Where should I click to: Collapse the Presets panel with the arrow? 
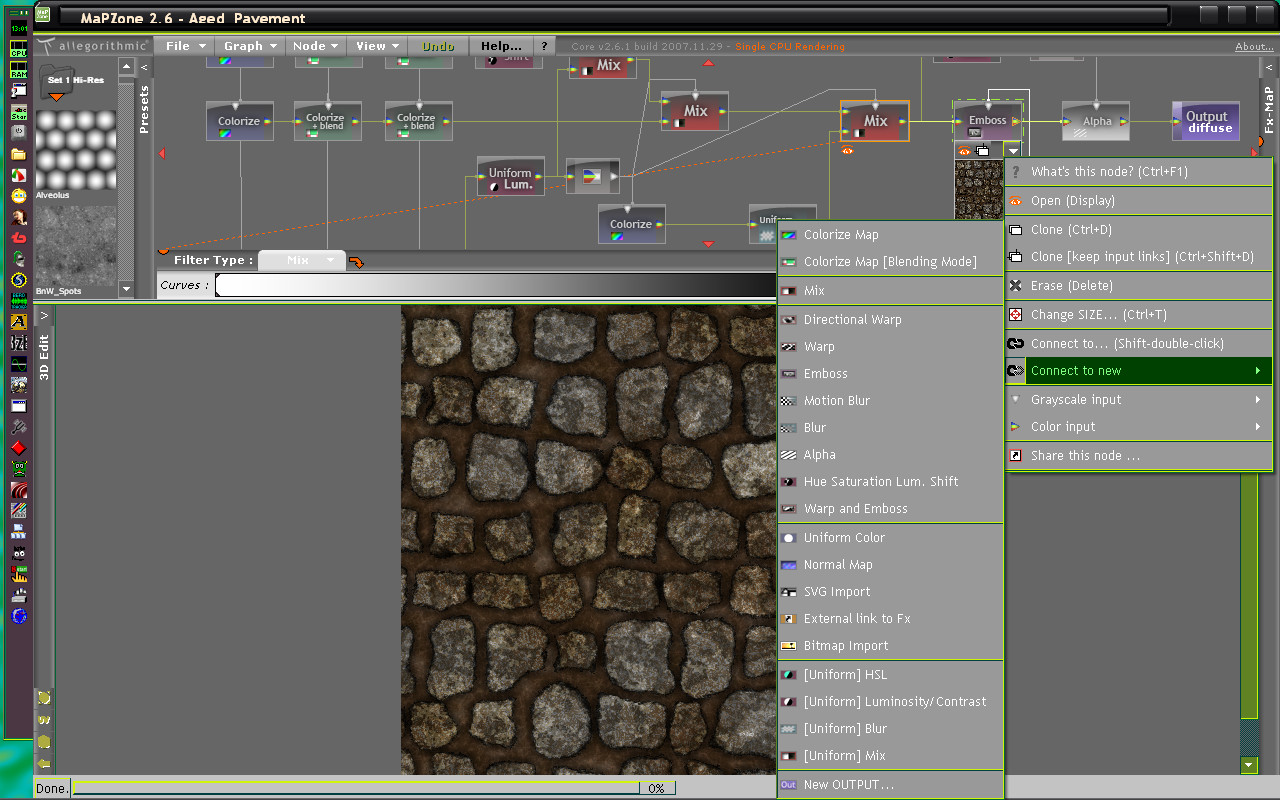point(145,68)
